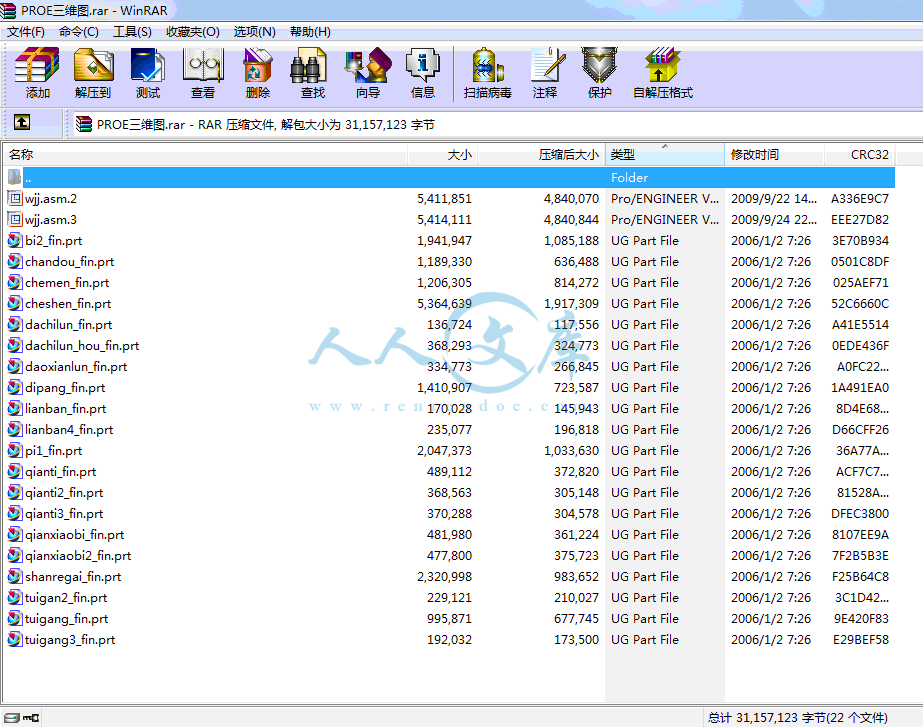The width and height of the screenshot is (923, 727).
Task: Select file dipang_fin.prt
Action: tap(65, 387)
